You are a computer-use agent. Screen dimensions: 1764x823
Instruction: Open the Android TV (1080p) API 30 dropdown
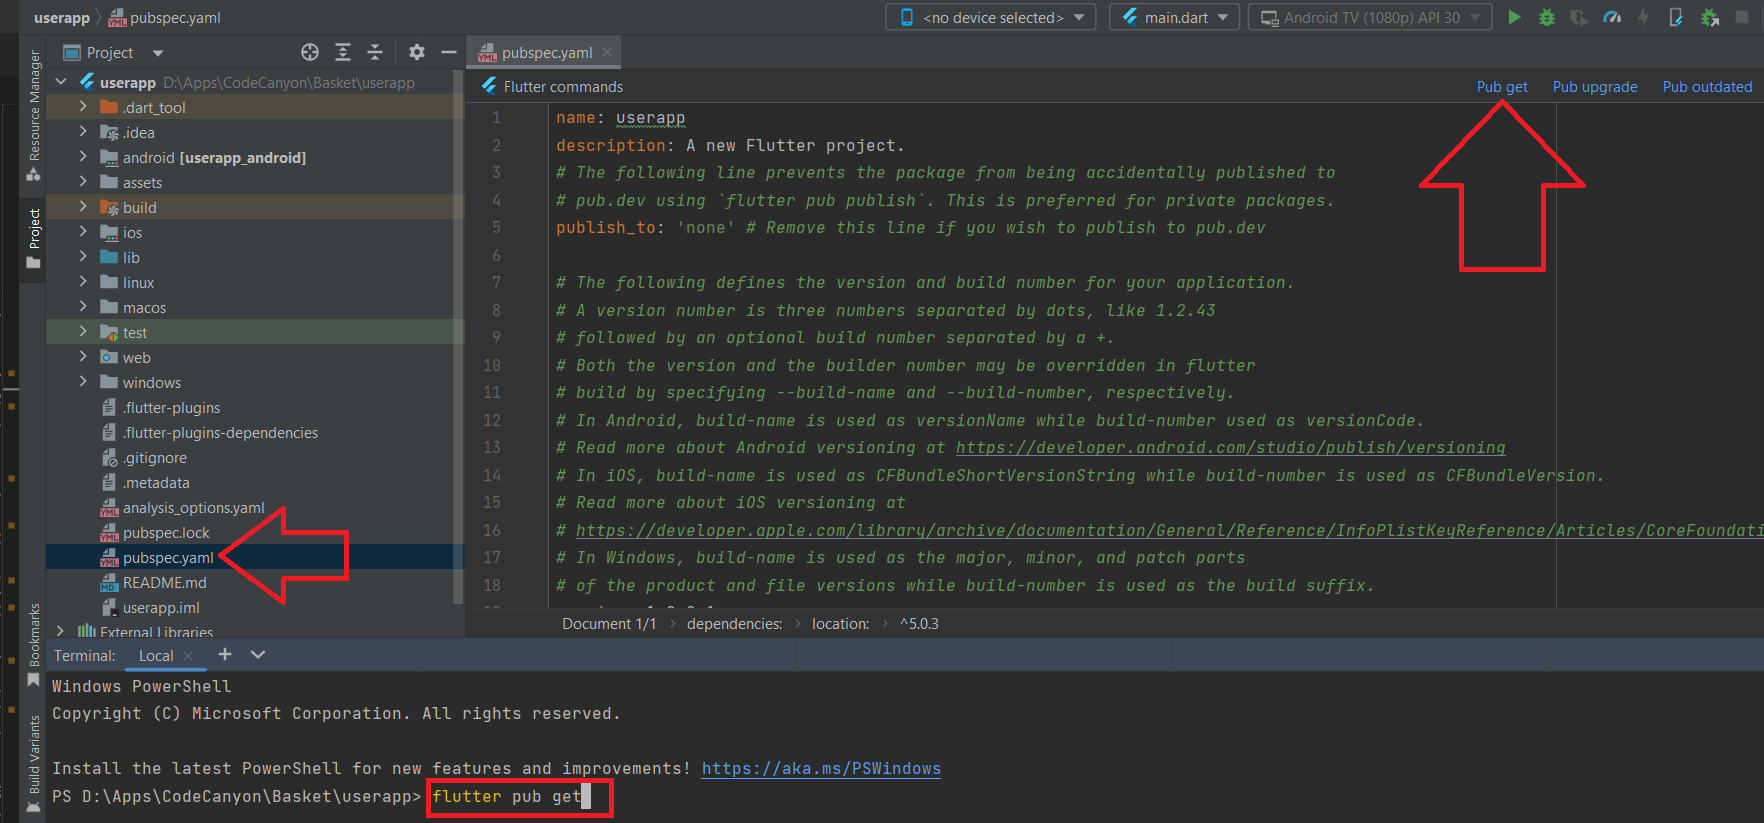coord(1370,17)
